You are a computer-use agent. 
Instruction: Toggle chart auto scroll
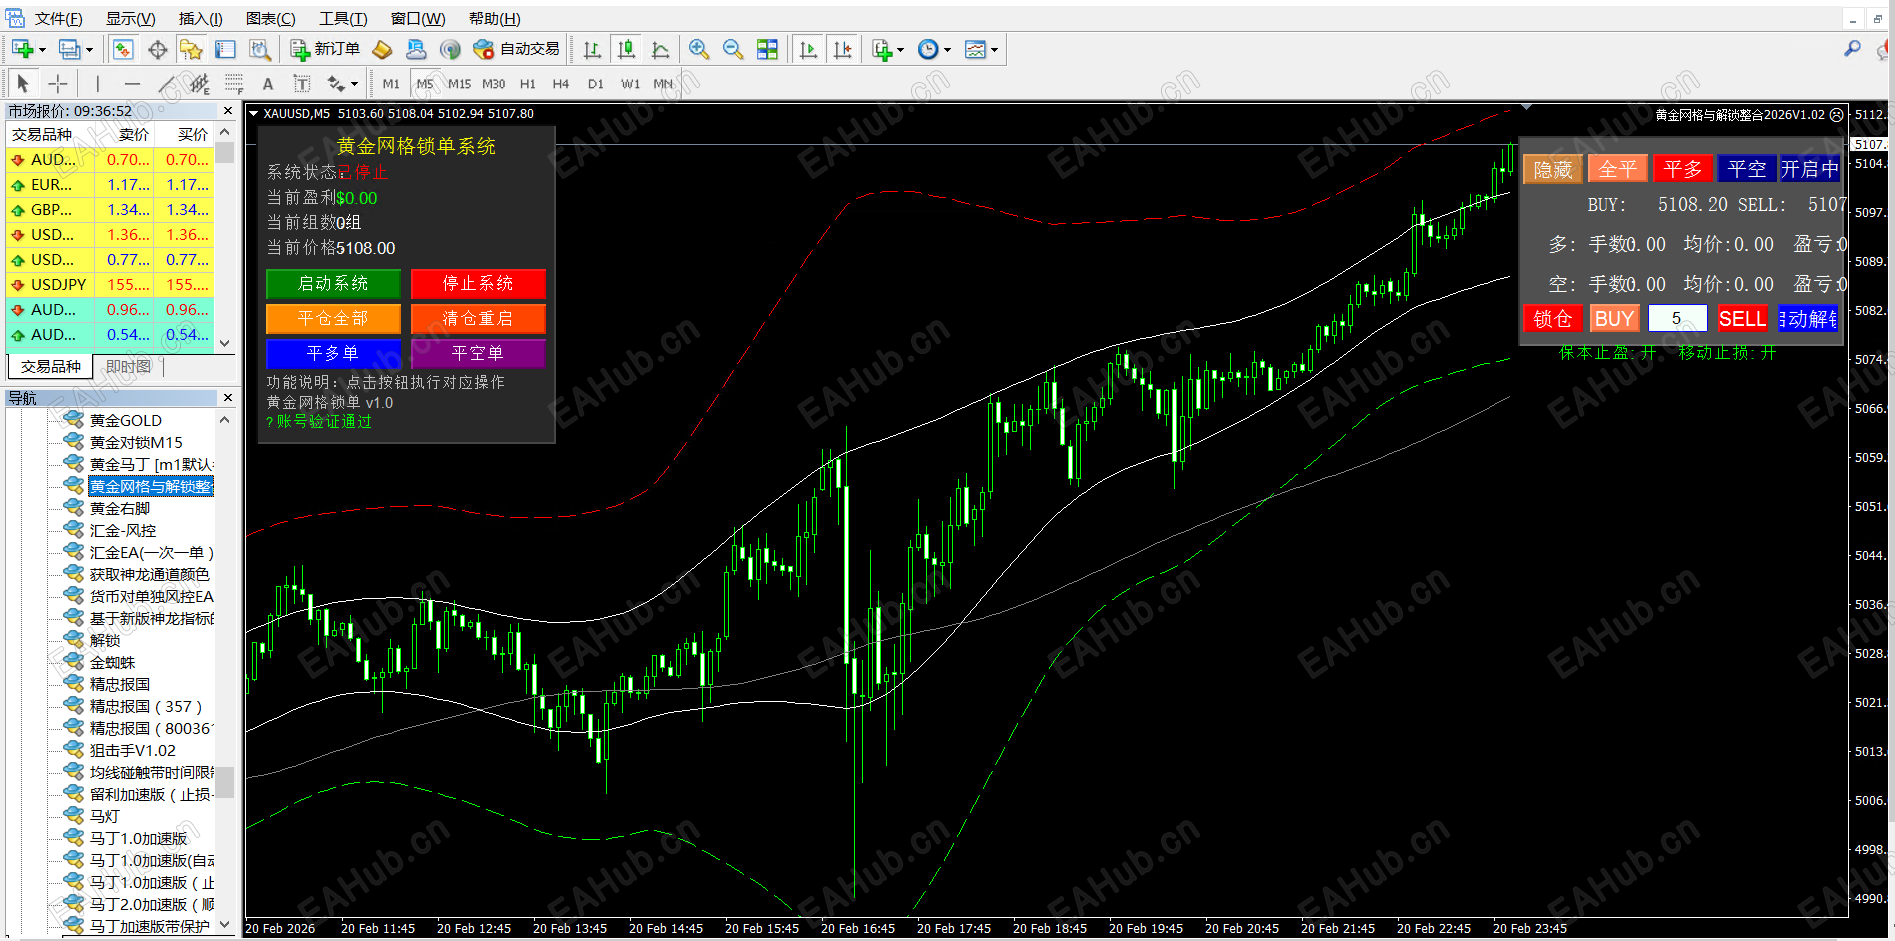pos(808,49)
